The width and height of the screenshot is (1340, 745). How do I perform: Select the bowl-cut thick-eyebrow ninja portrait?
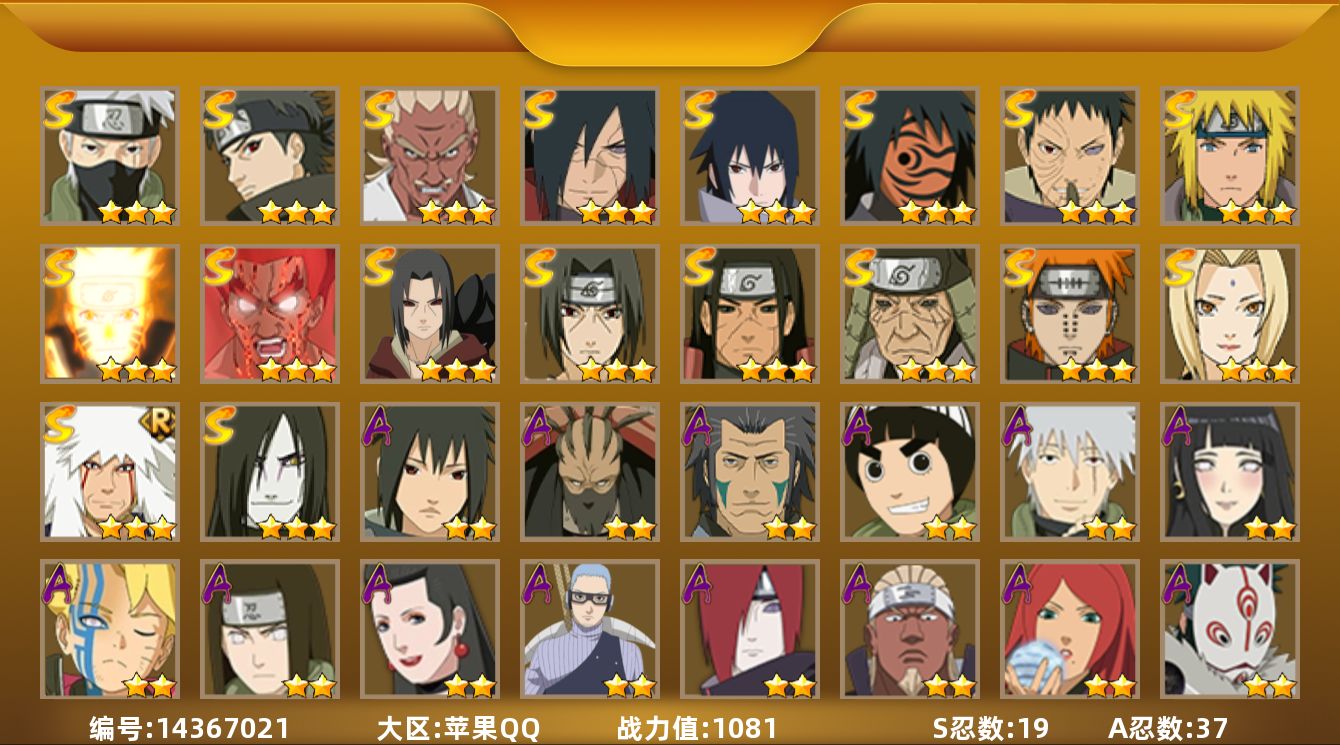point(910,471)
